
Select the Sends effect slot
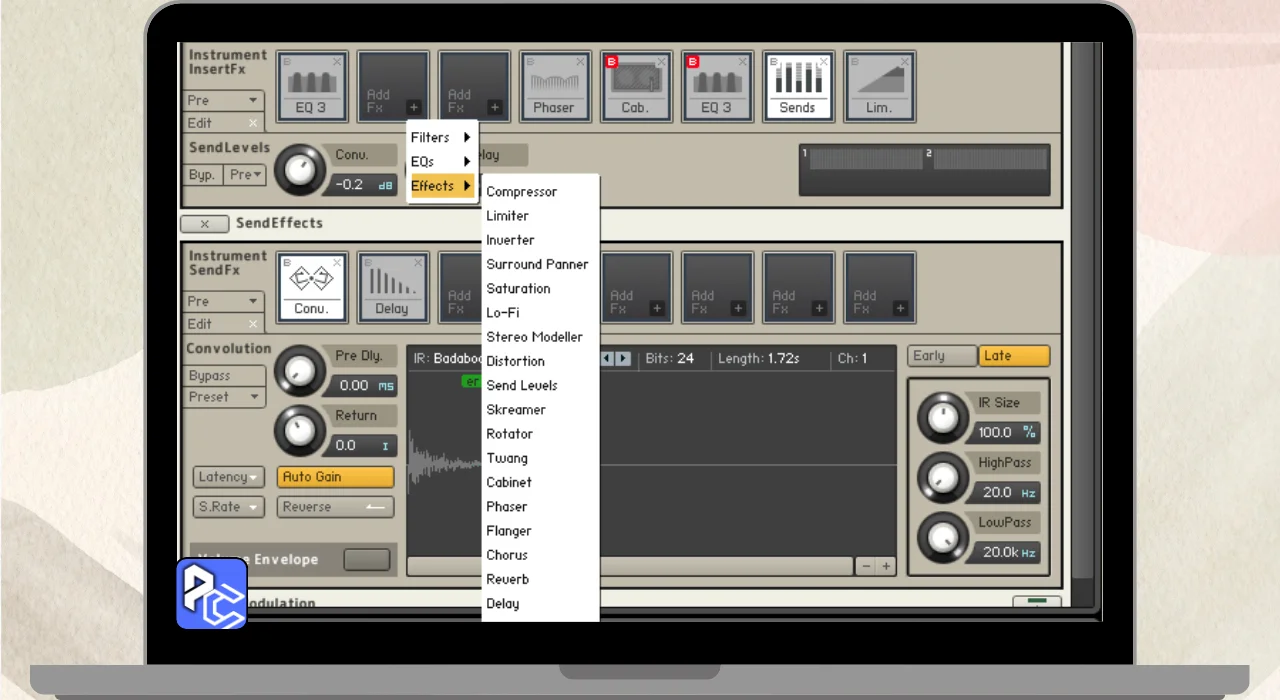pos(797,87)
